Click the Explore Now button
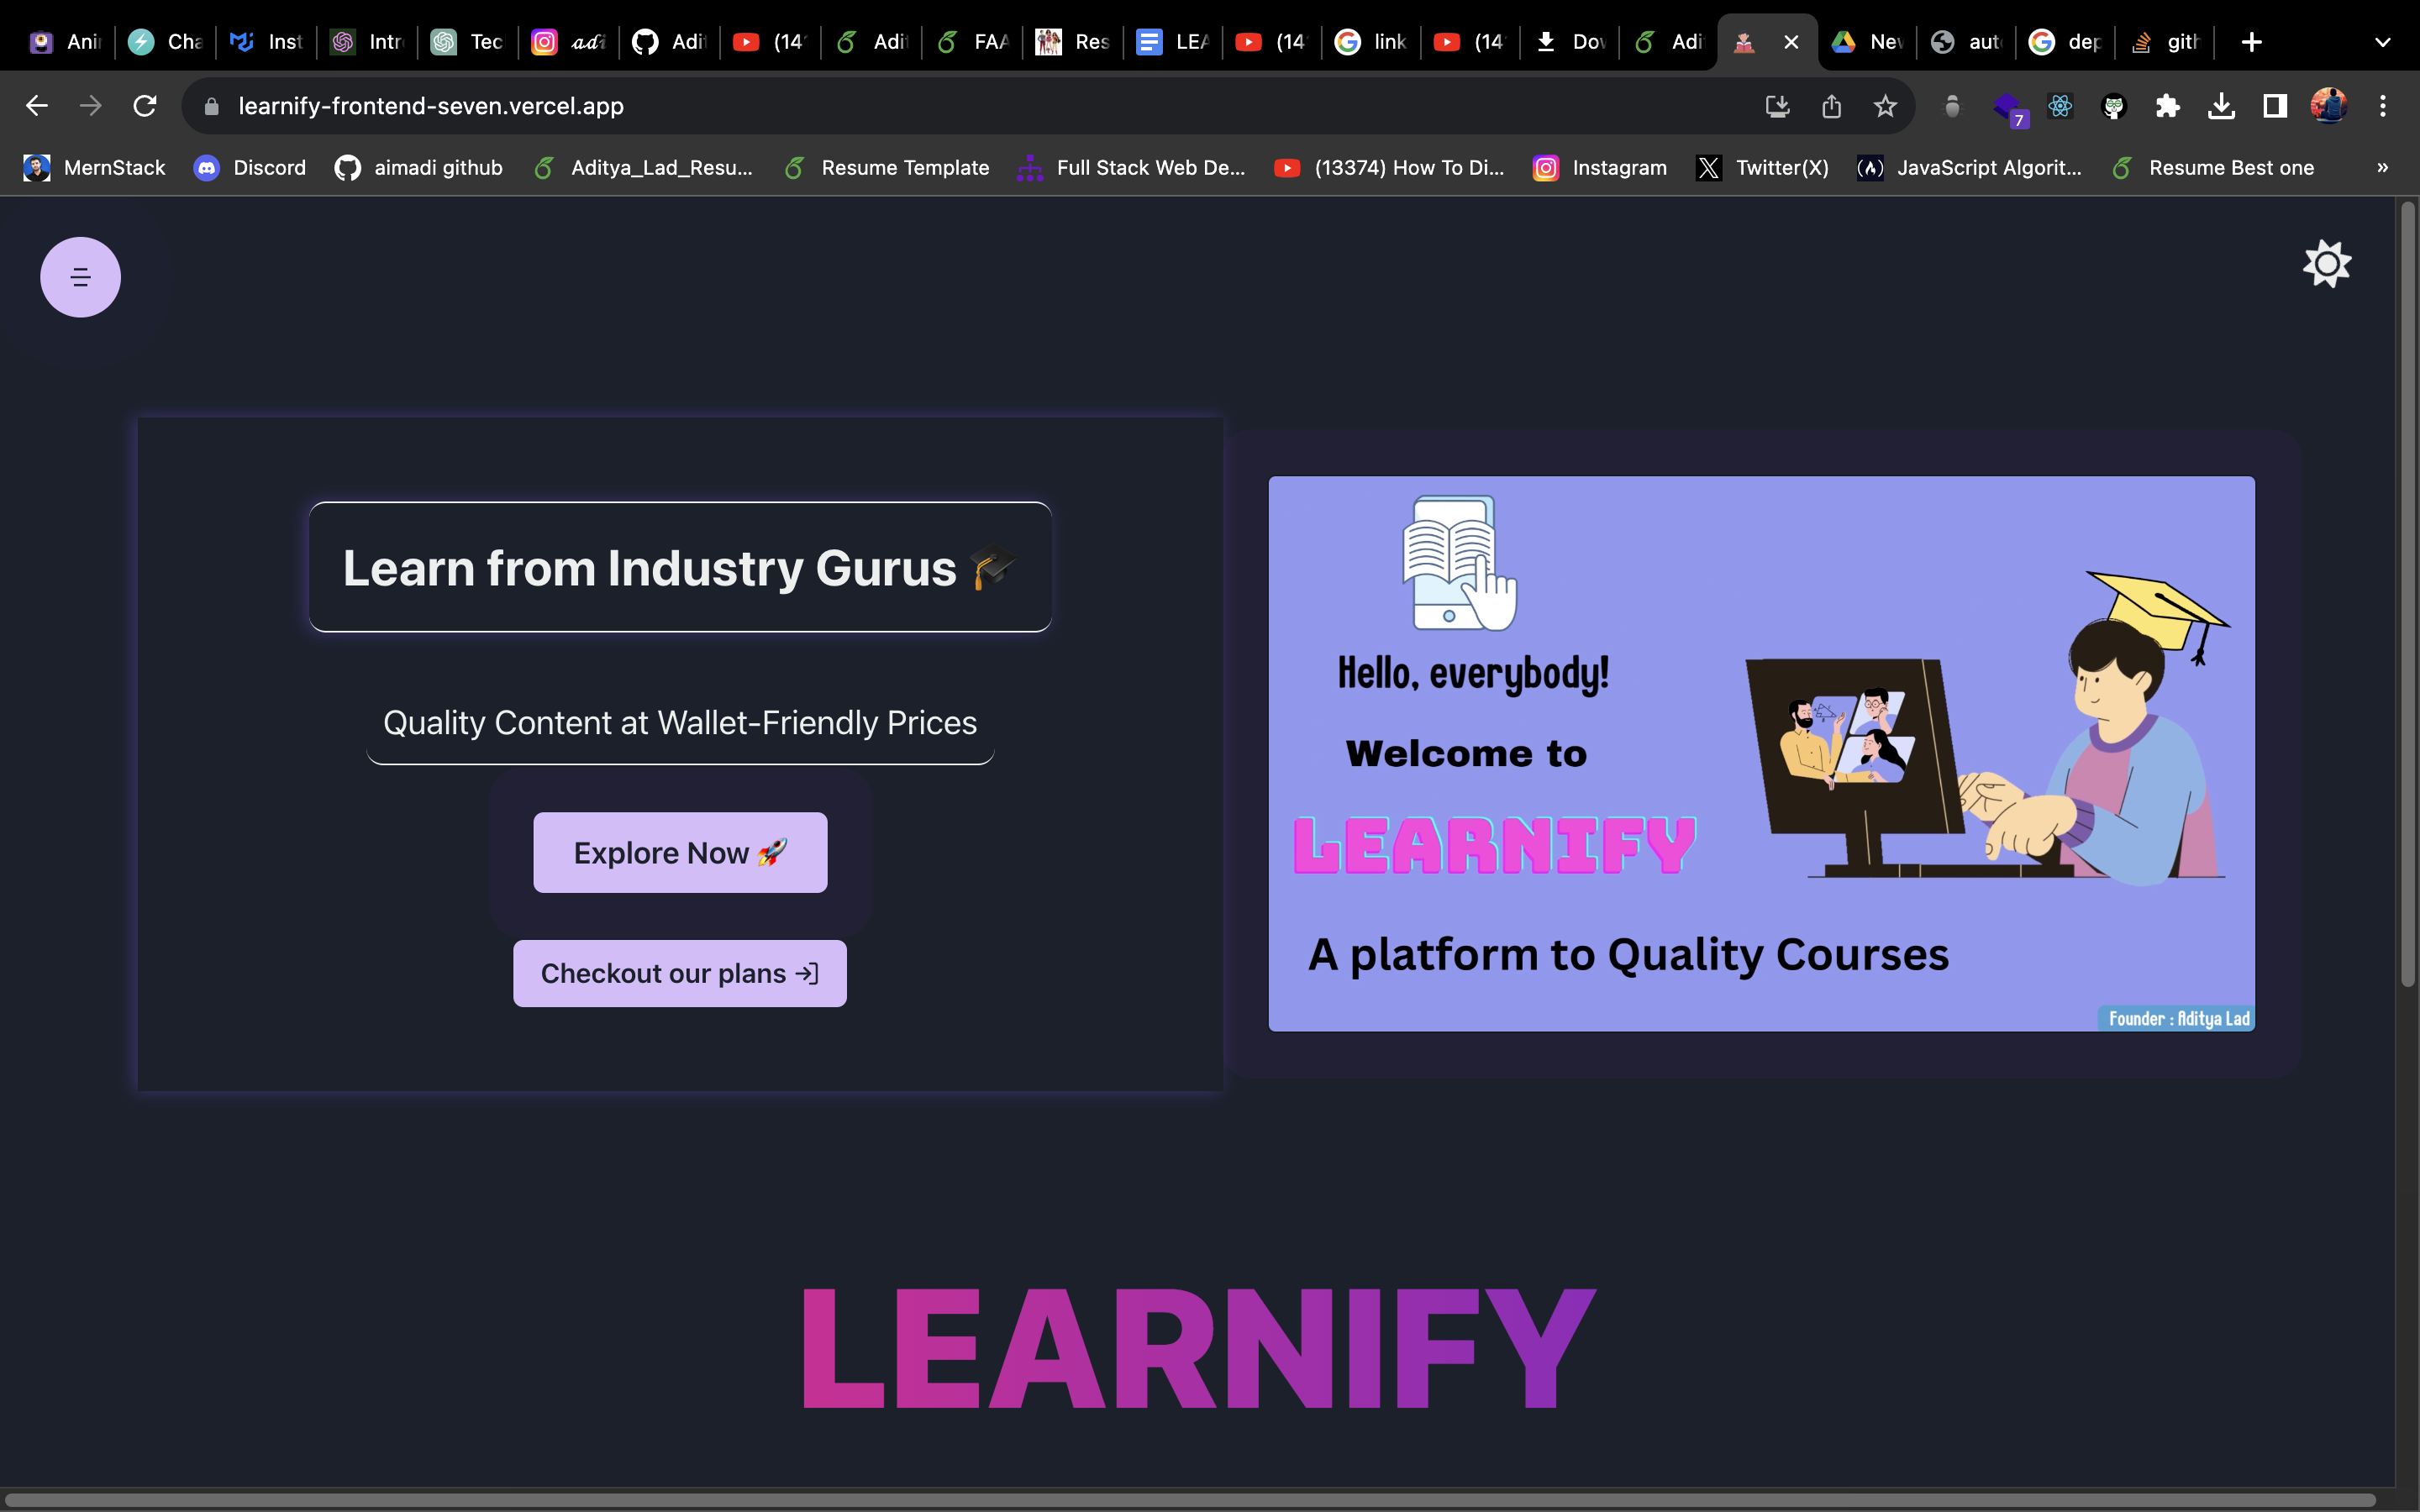2420x1512 pixels. (680, 852)
